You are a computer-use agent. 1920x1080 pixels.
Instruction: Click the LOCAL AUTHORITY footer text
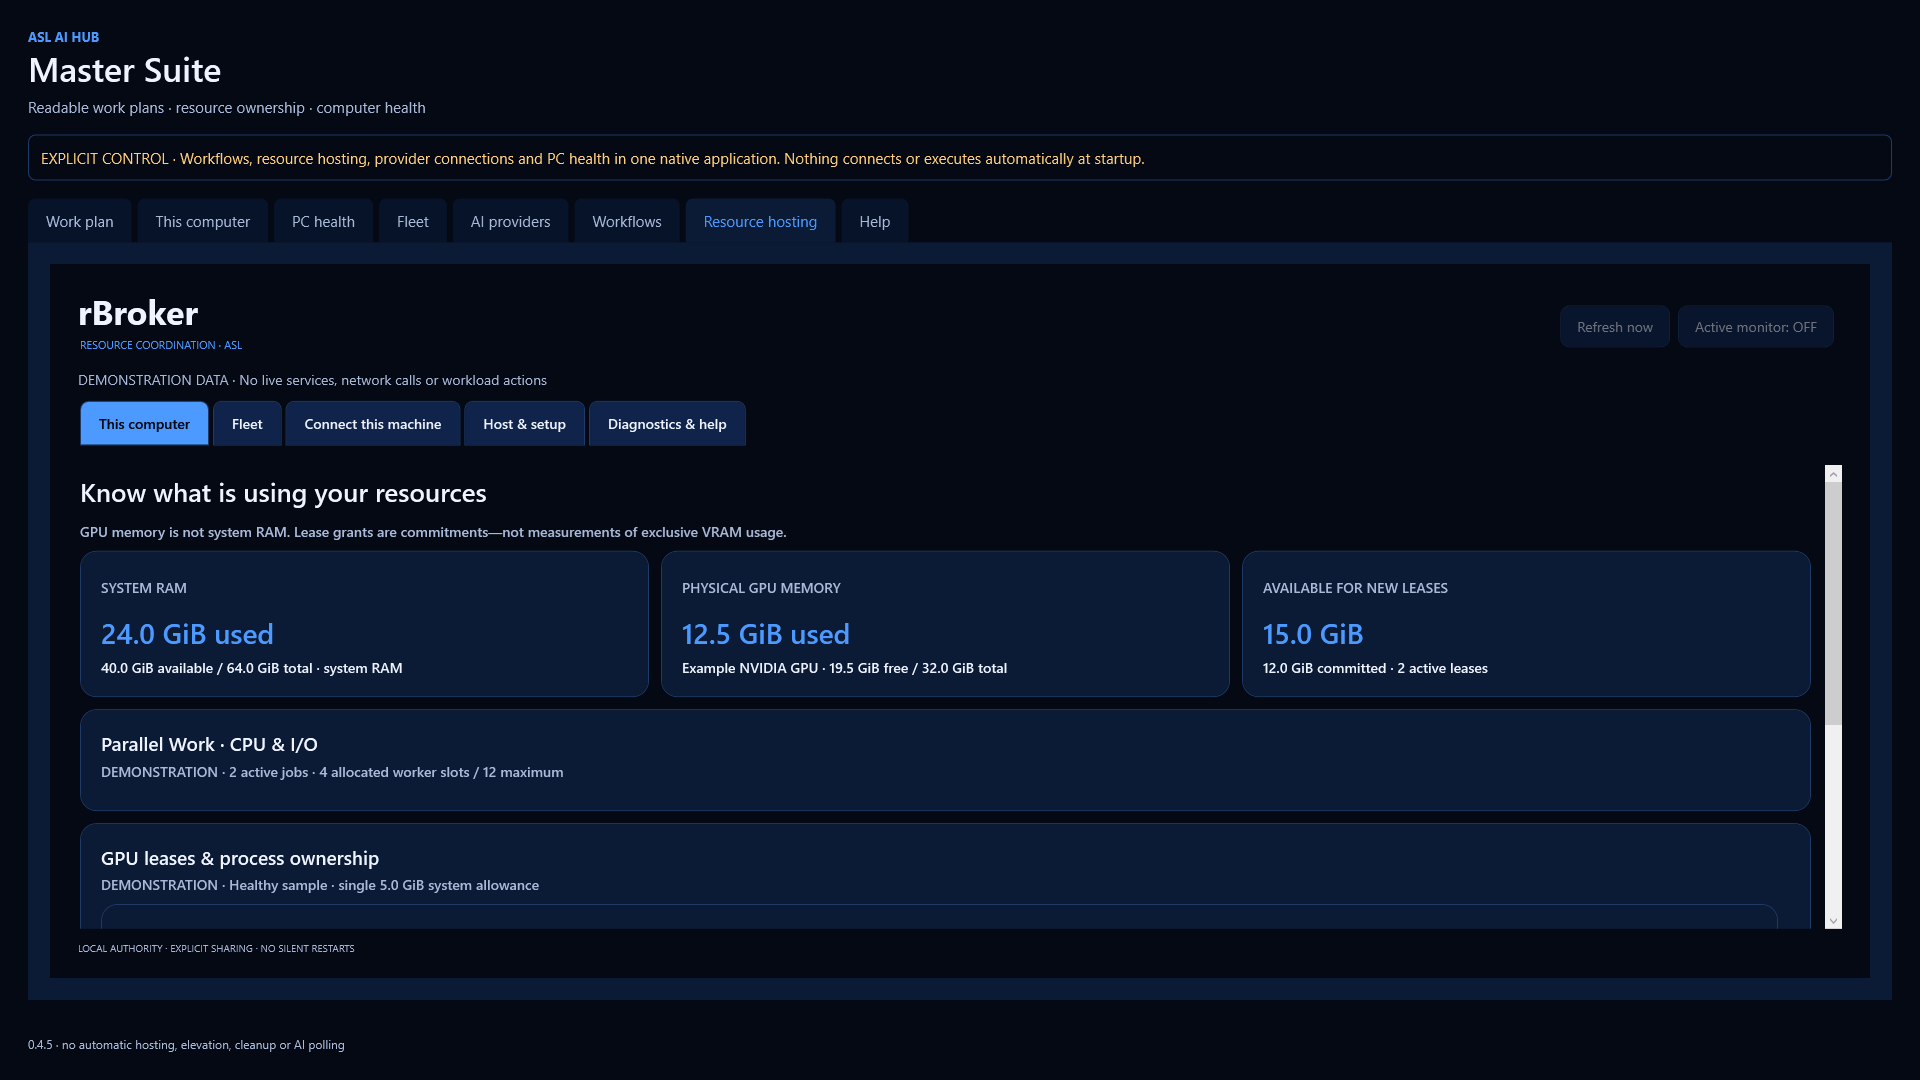tap(216, 948)
